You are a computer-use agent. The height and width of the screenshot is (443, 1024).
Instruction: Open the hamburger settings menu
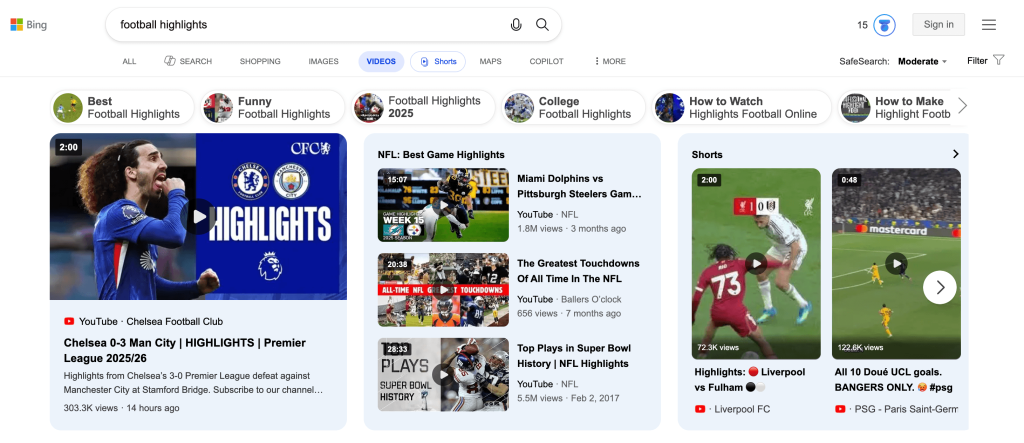989,25
